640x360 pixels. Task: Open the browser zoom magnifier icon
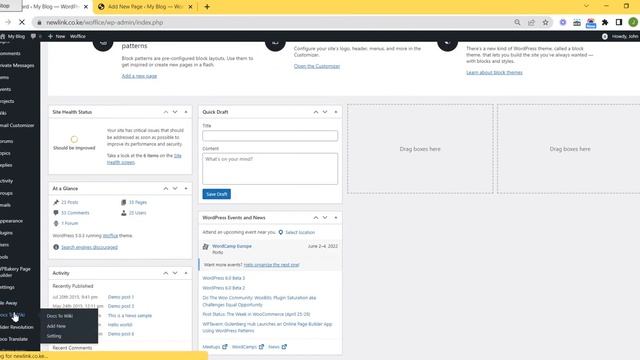point(517,22)
